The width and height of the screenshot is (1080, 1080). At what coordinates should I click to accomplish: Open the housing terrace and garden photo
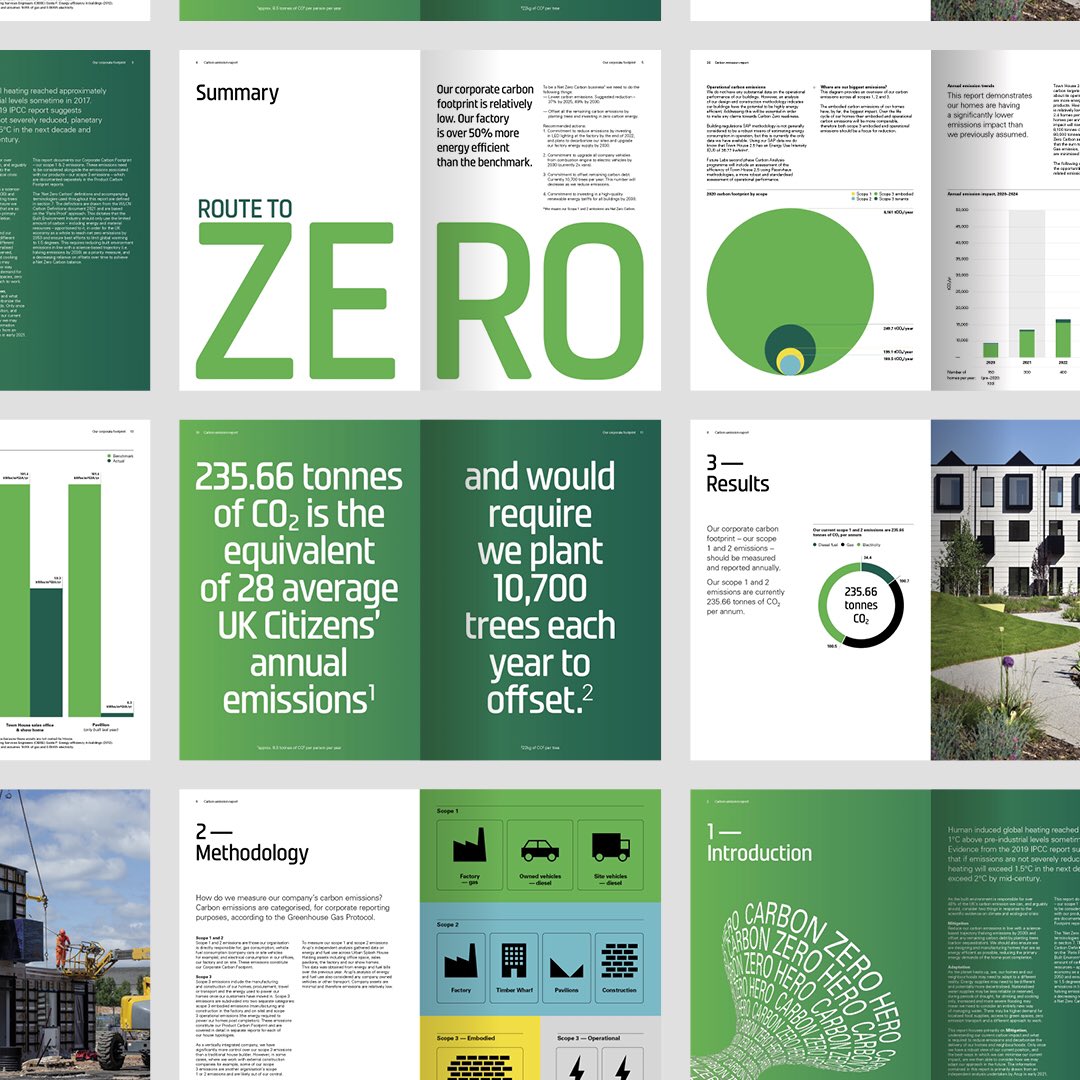[x=1005, y=590]
